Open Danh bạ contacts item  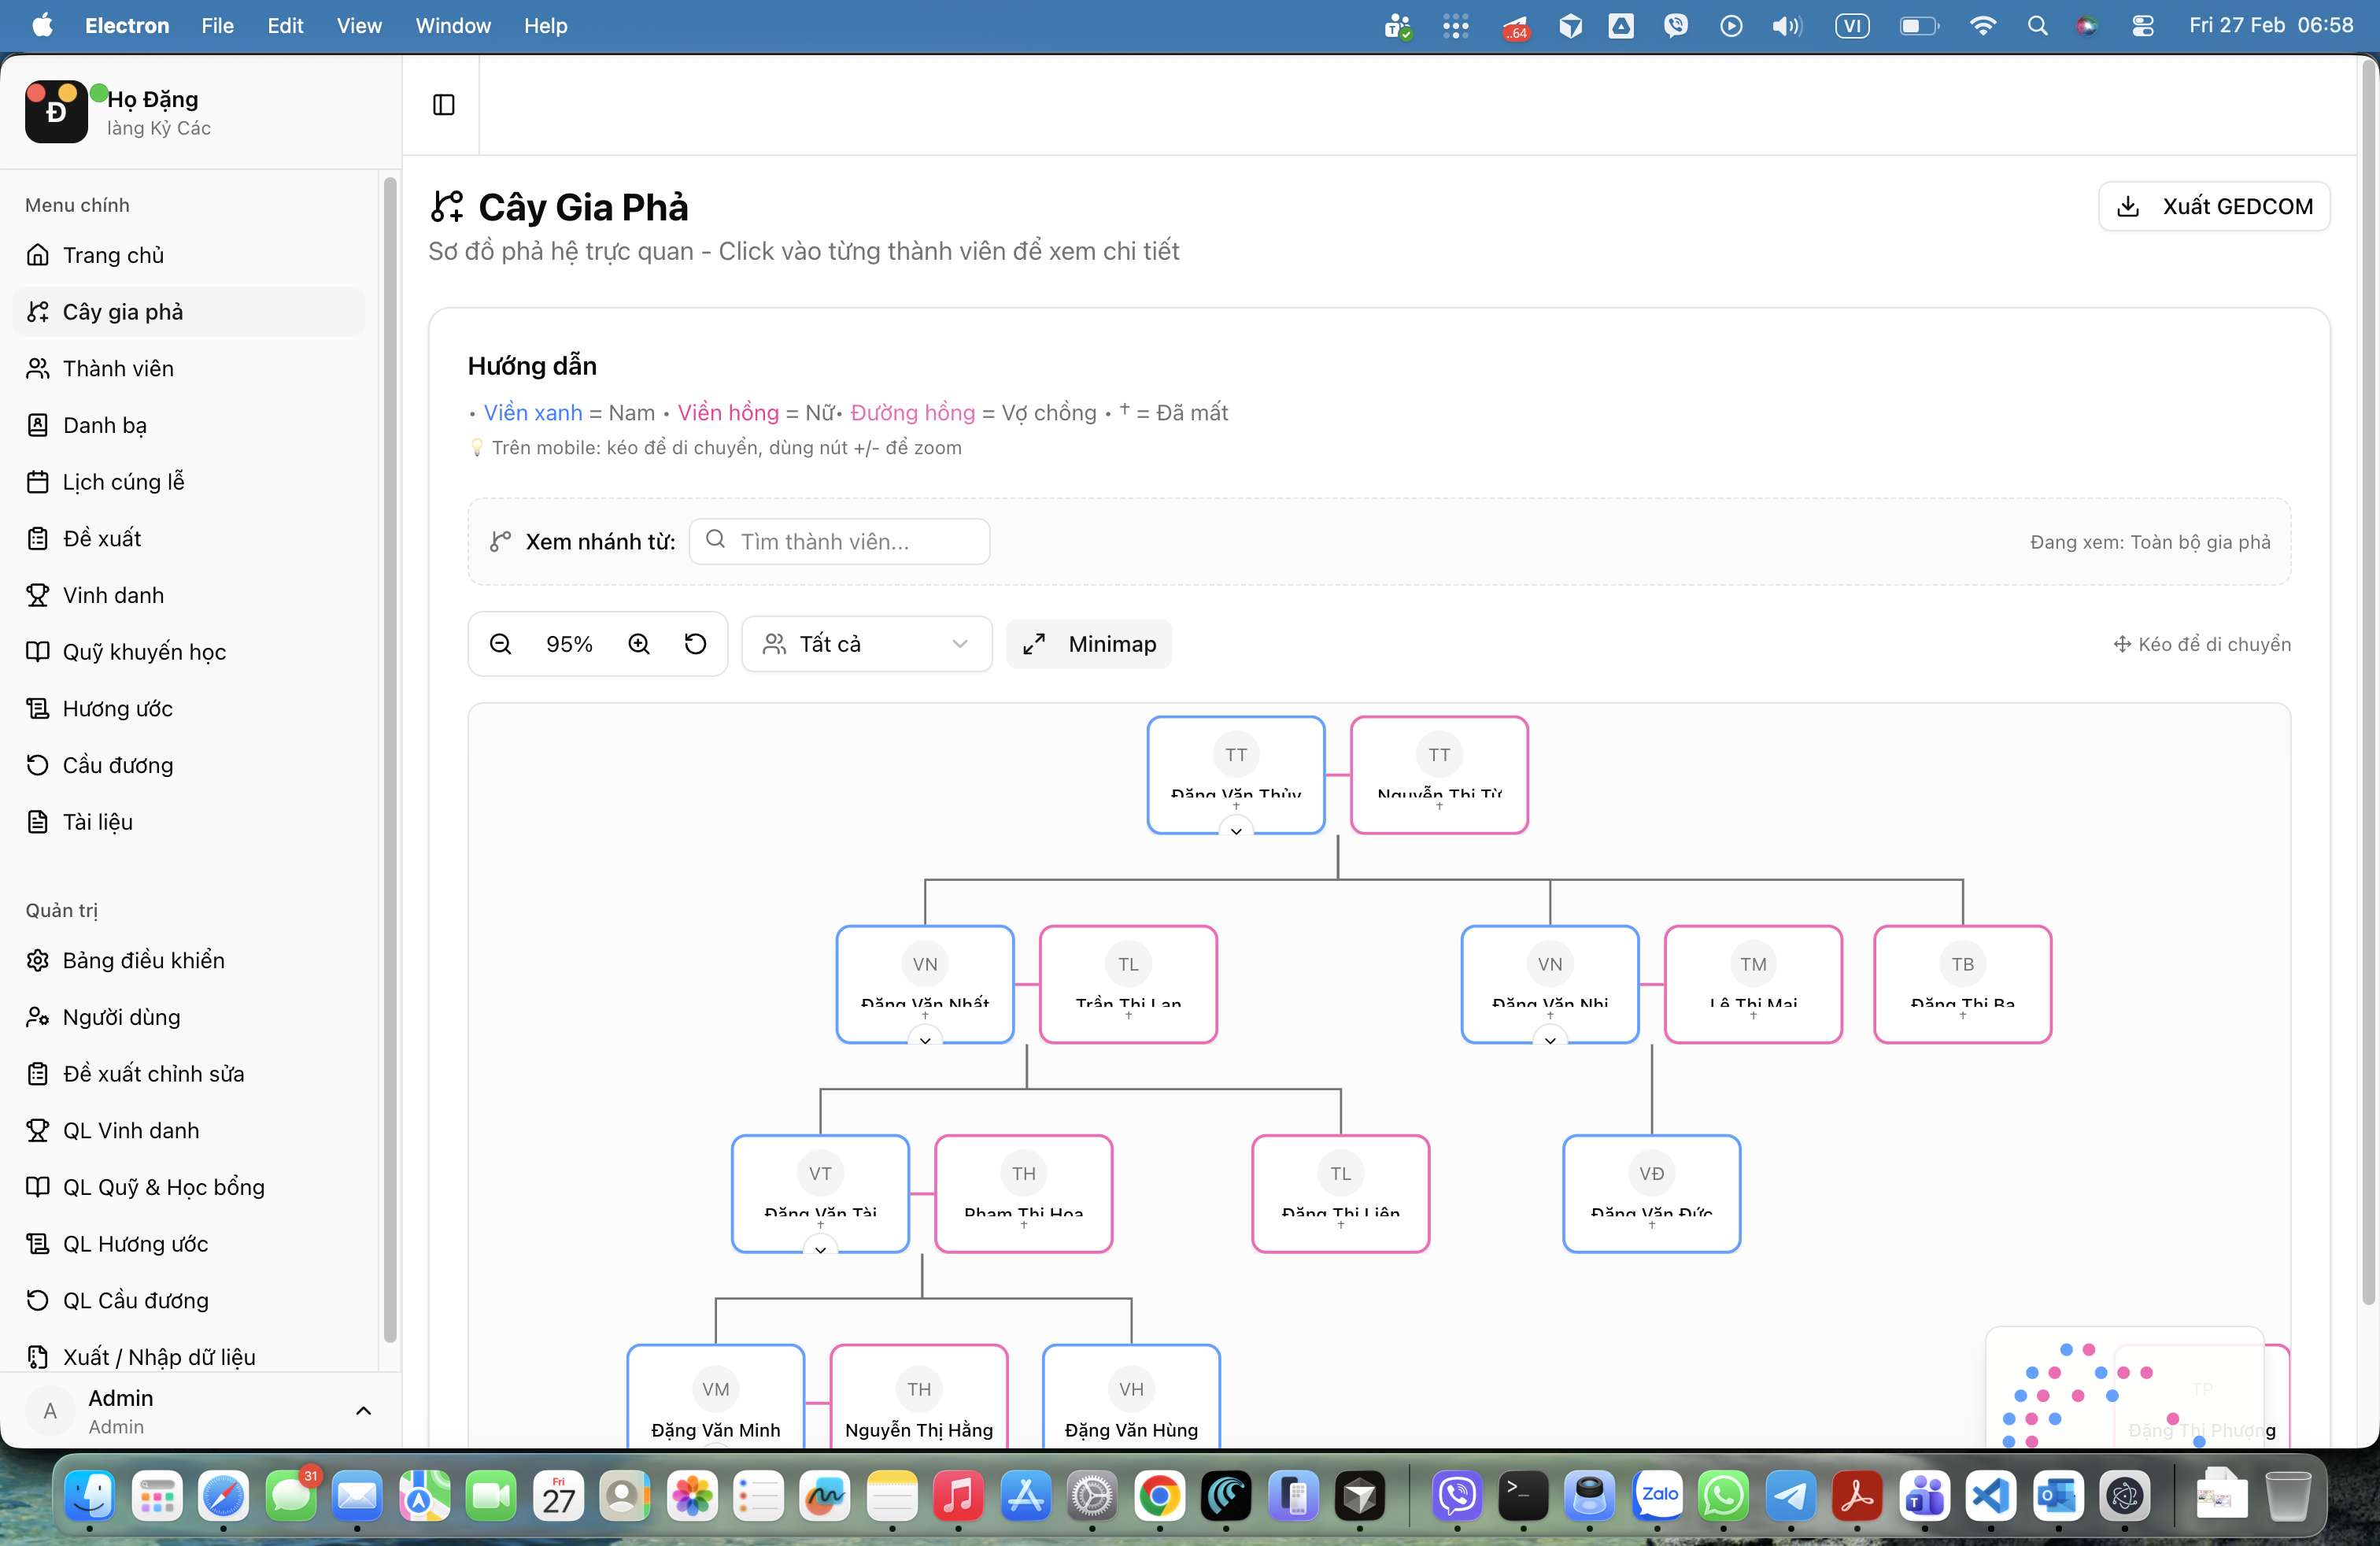pyautogui.click(x=104, y=425)
